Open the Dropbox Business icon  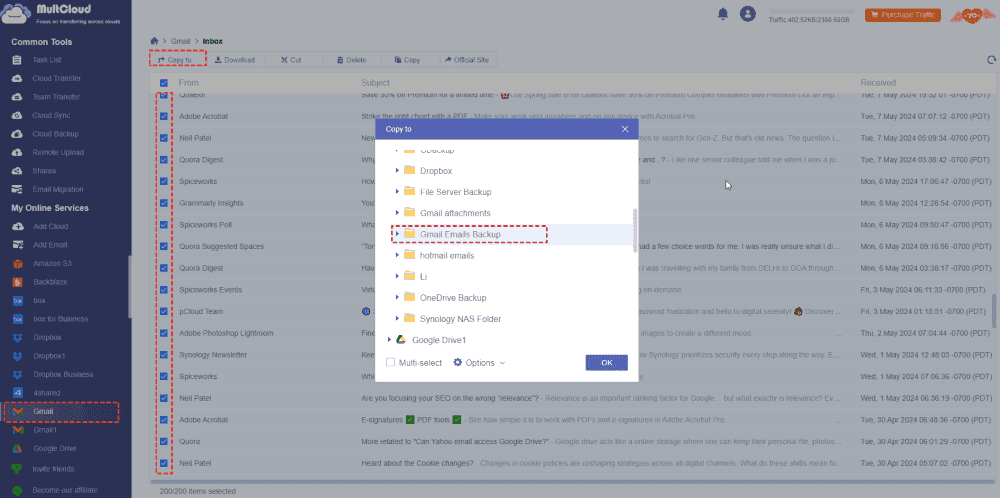pyautogui.click(x=18, y=374)
